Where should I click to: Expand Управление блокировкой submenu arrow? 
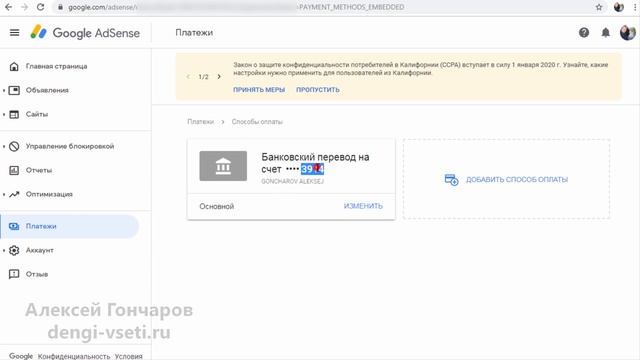[4, 146]
